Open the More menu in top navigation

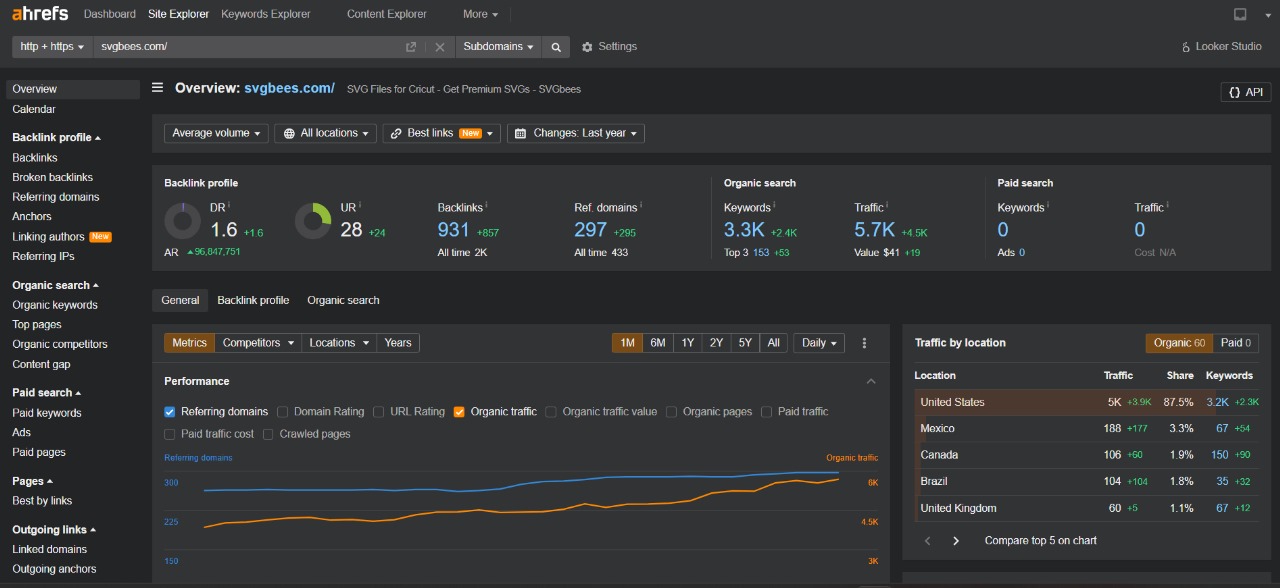coord(481,14)
